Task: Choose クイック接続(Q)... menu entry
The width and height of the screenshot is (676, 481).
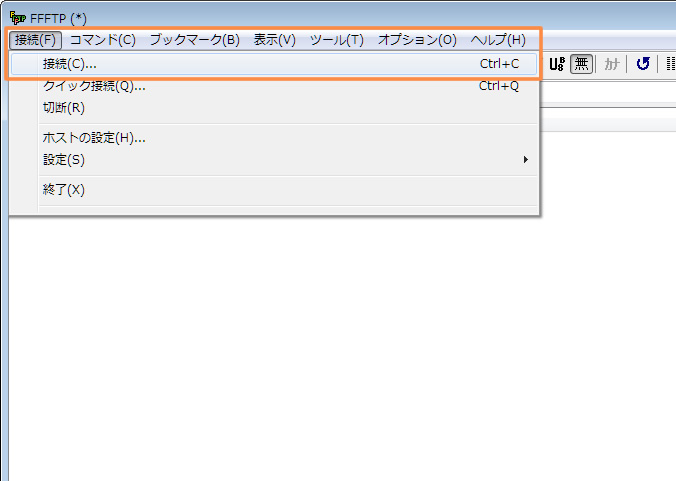Action: [274, 86]
